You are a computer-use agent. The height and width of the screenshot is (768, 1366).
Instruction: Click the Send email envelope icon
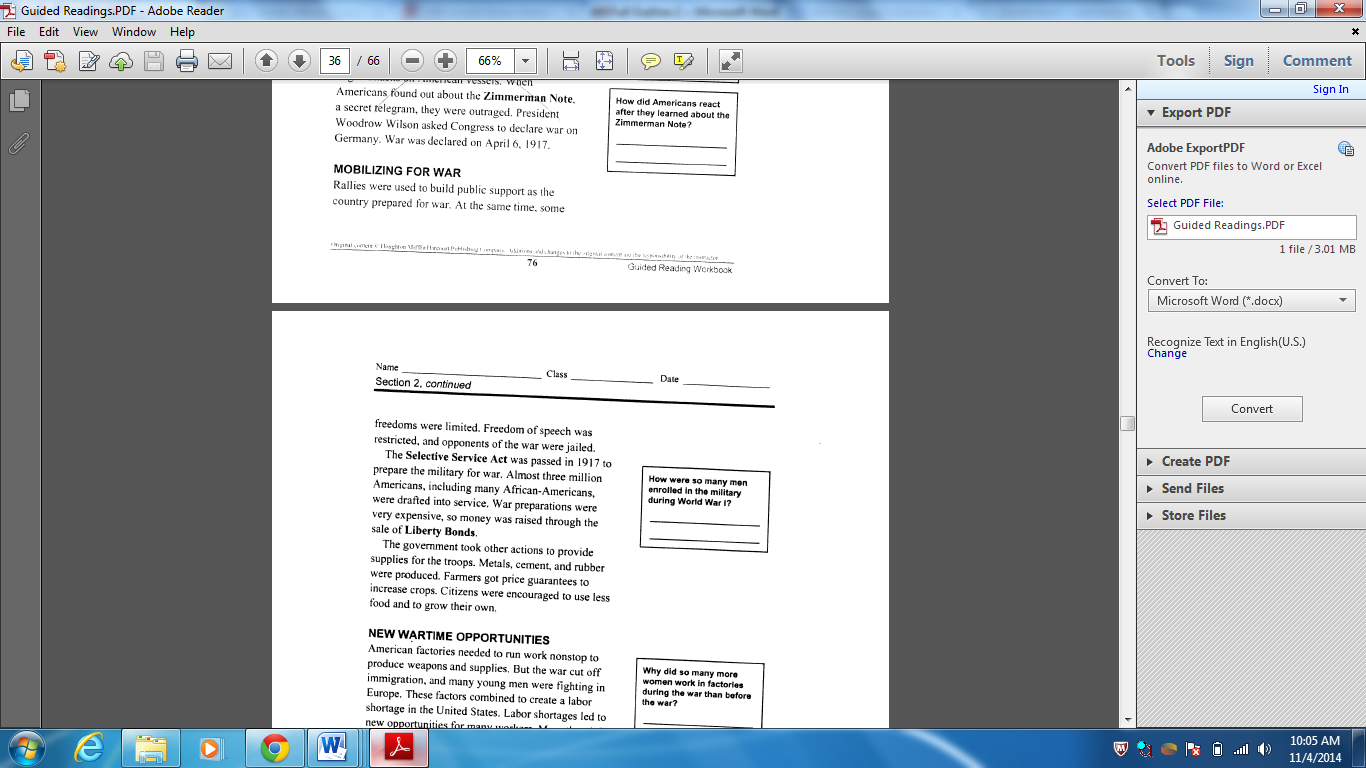point(219,61)
